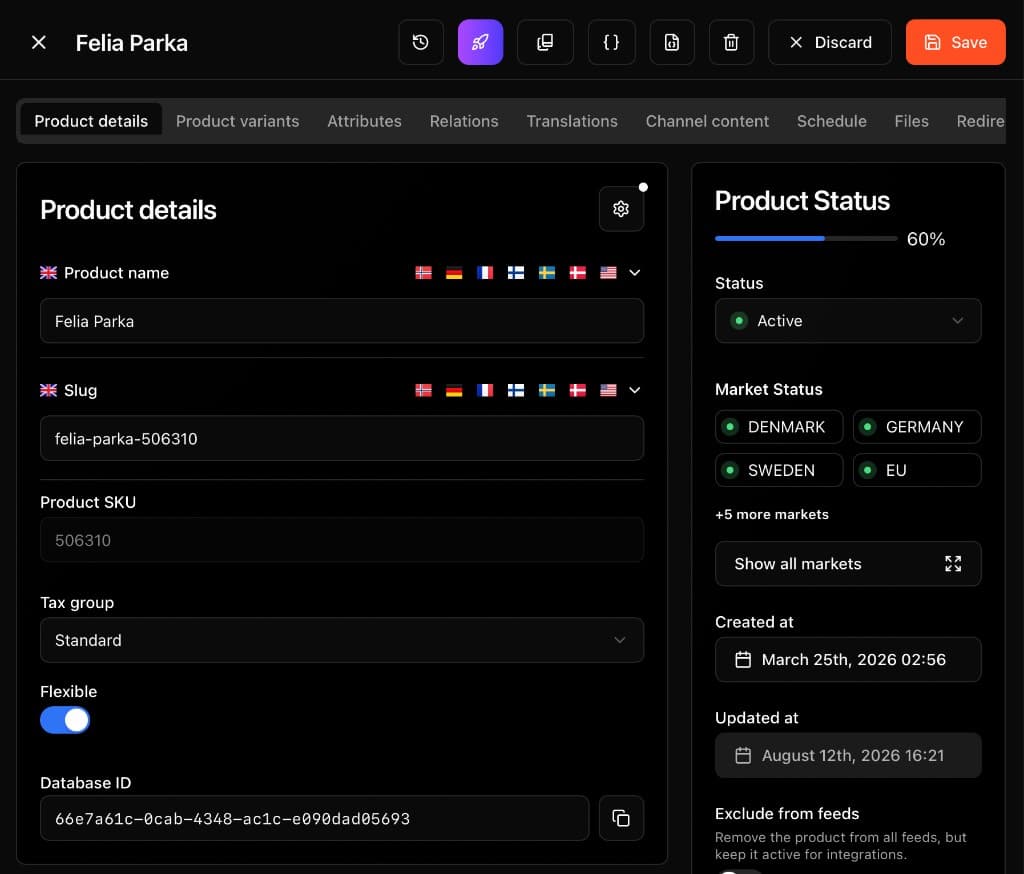Viewport: 1024px width, 874px height.
Task: Close the Felia Parka product editor
Action: pos(39,42)
